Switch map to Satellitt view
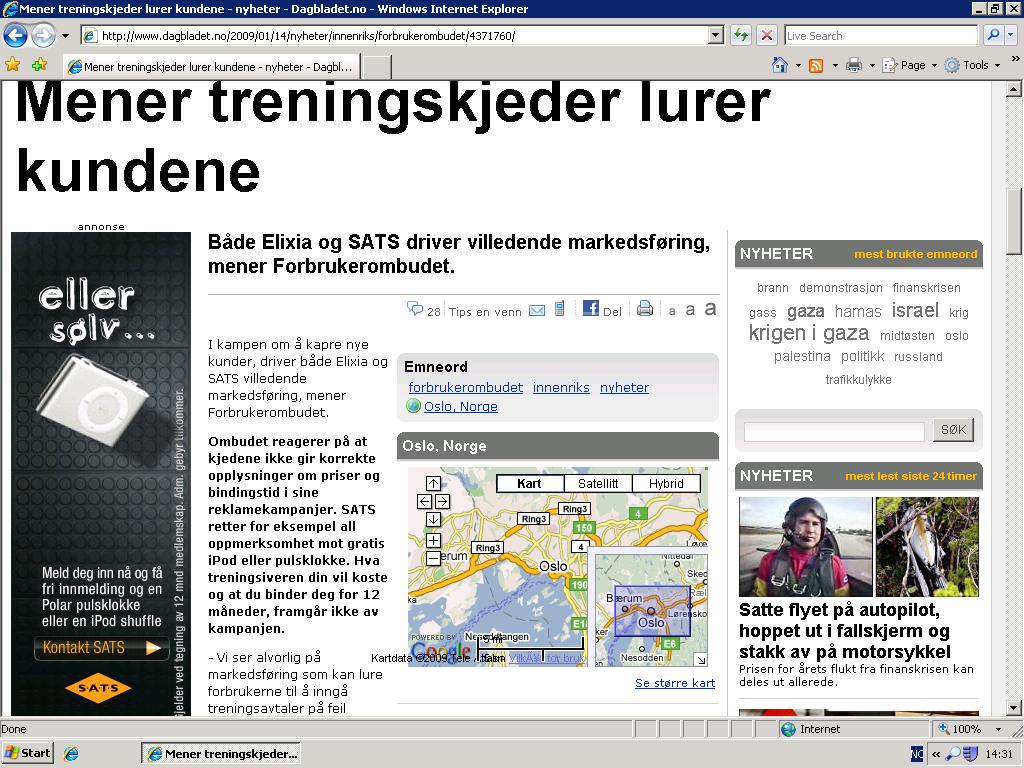Viewport: 1024px width, 768px height. pos(598,483)
